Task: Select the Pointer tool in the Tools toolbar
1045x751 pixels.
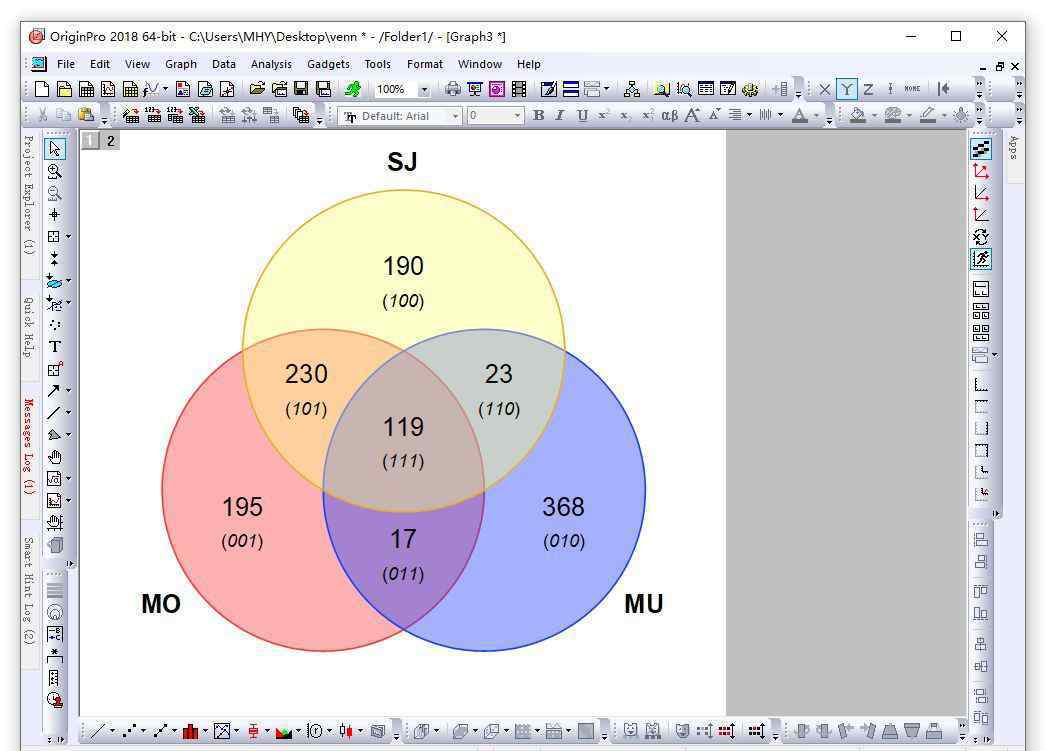Action: [55, 149]
